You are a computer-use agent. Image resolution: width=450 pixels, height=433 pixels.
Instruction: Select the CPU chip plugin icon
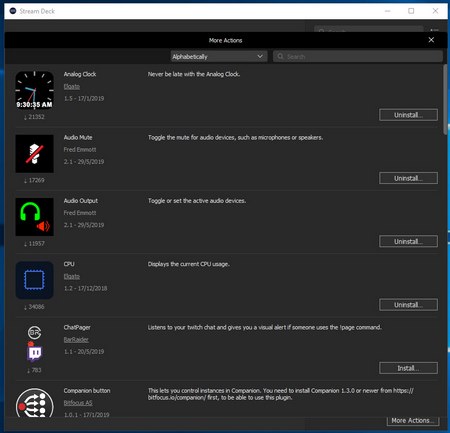(x=34, y=280)
